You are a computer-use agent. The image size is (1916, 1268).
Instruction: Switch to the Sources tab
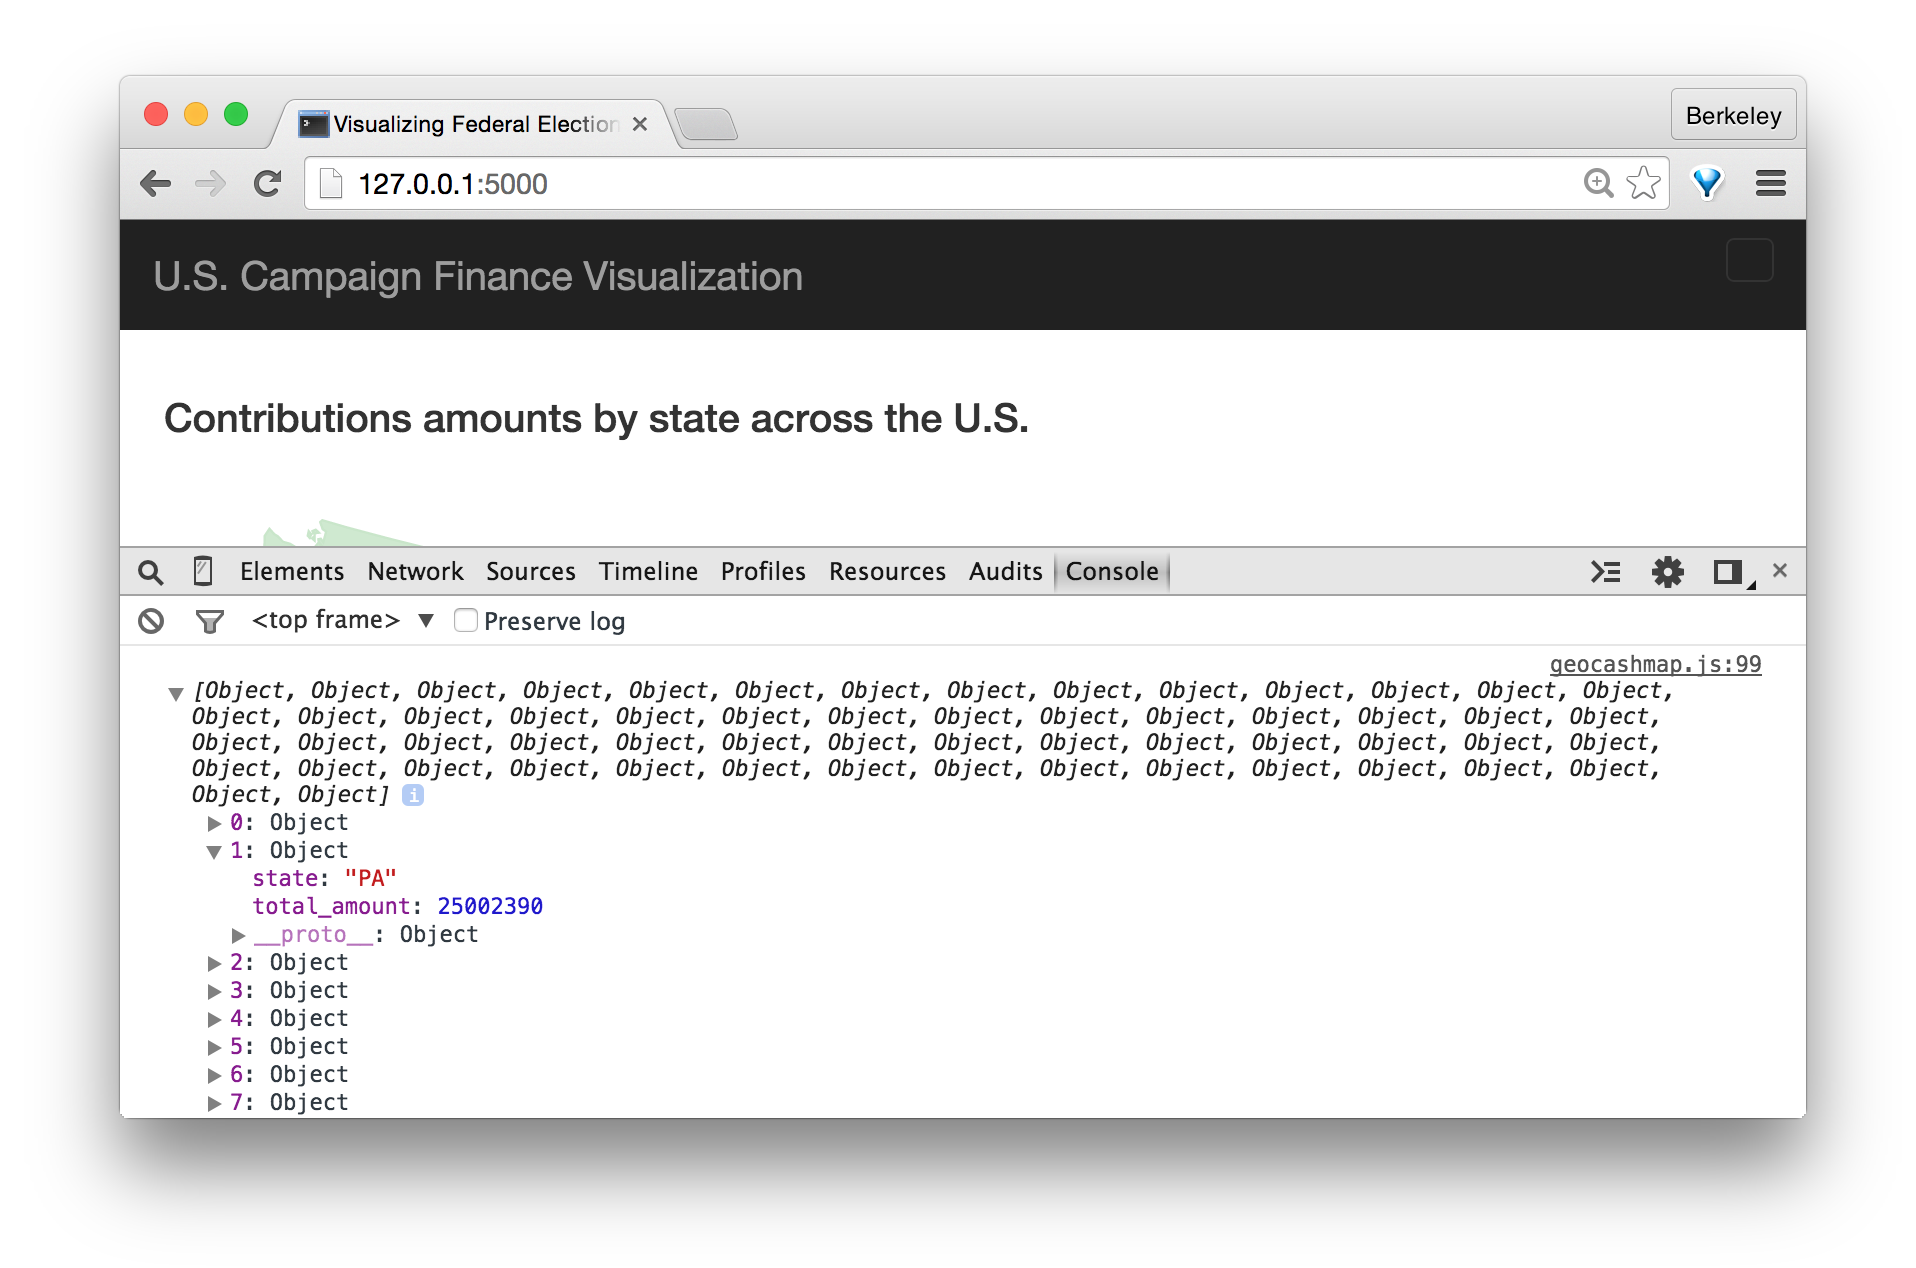coord(531,571)
